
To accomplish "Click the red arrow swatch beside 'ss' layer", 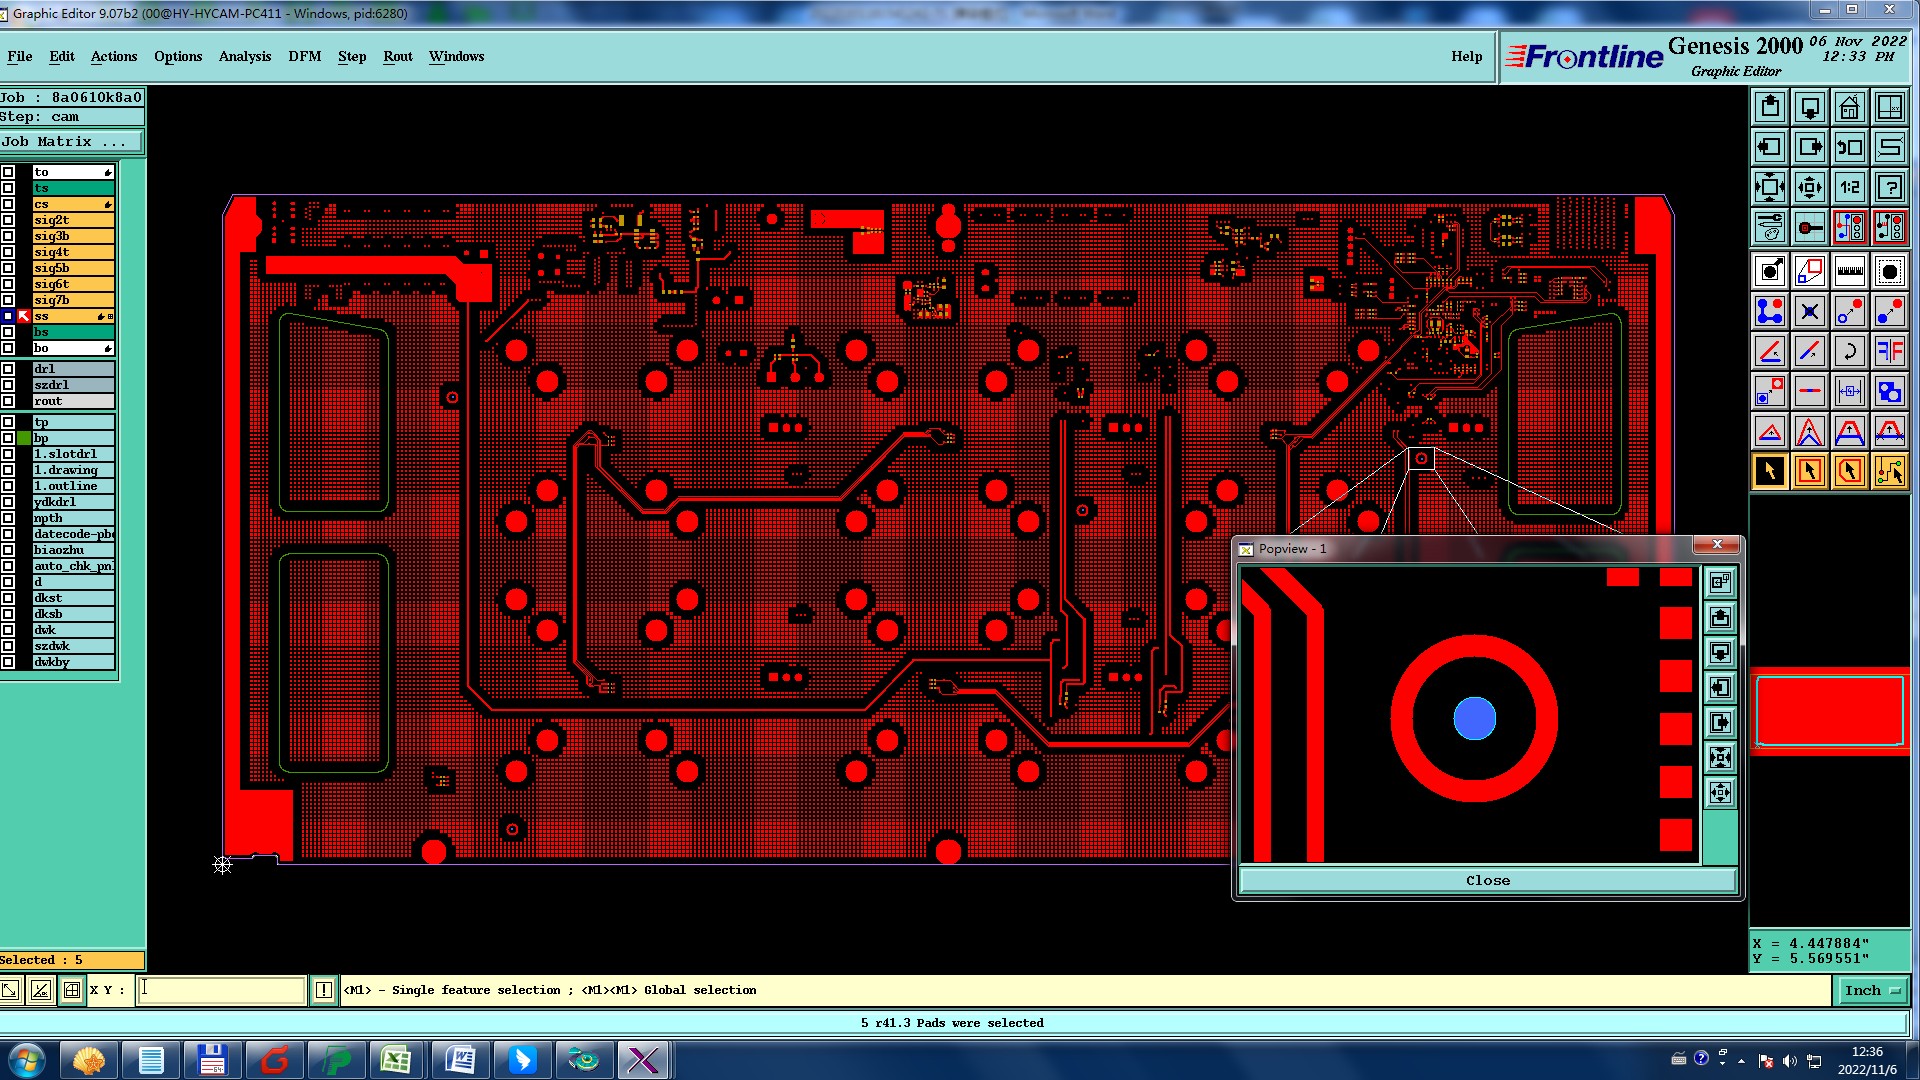I will [24, 316].
